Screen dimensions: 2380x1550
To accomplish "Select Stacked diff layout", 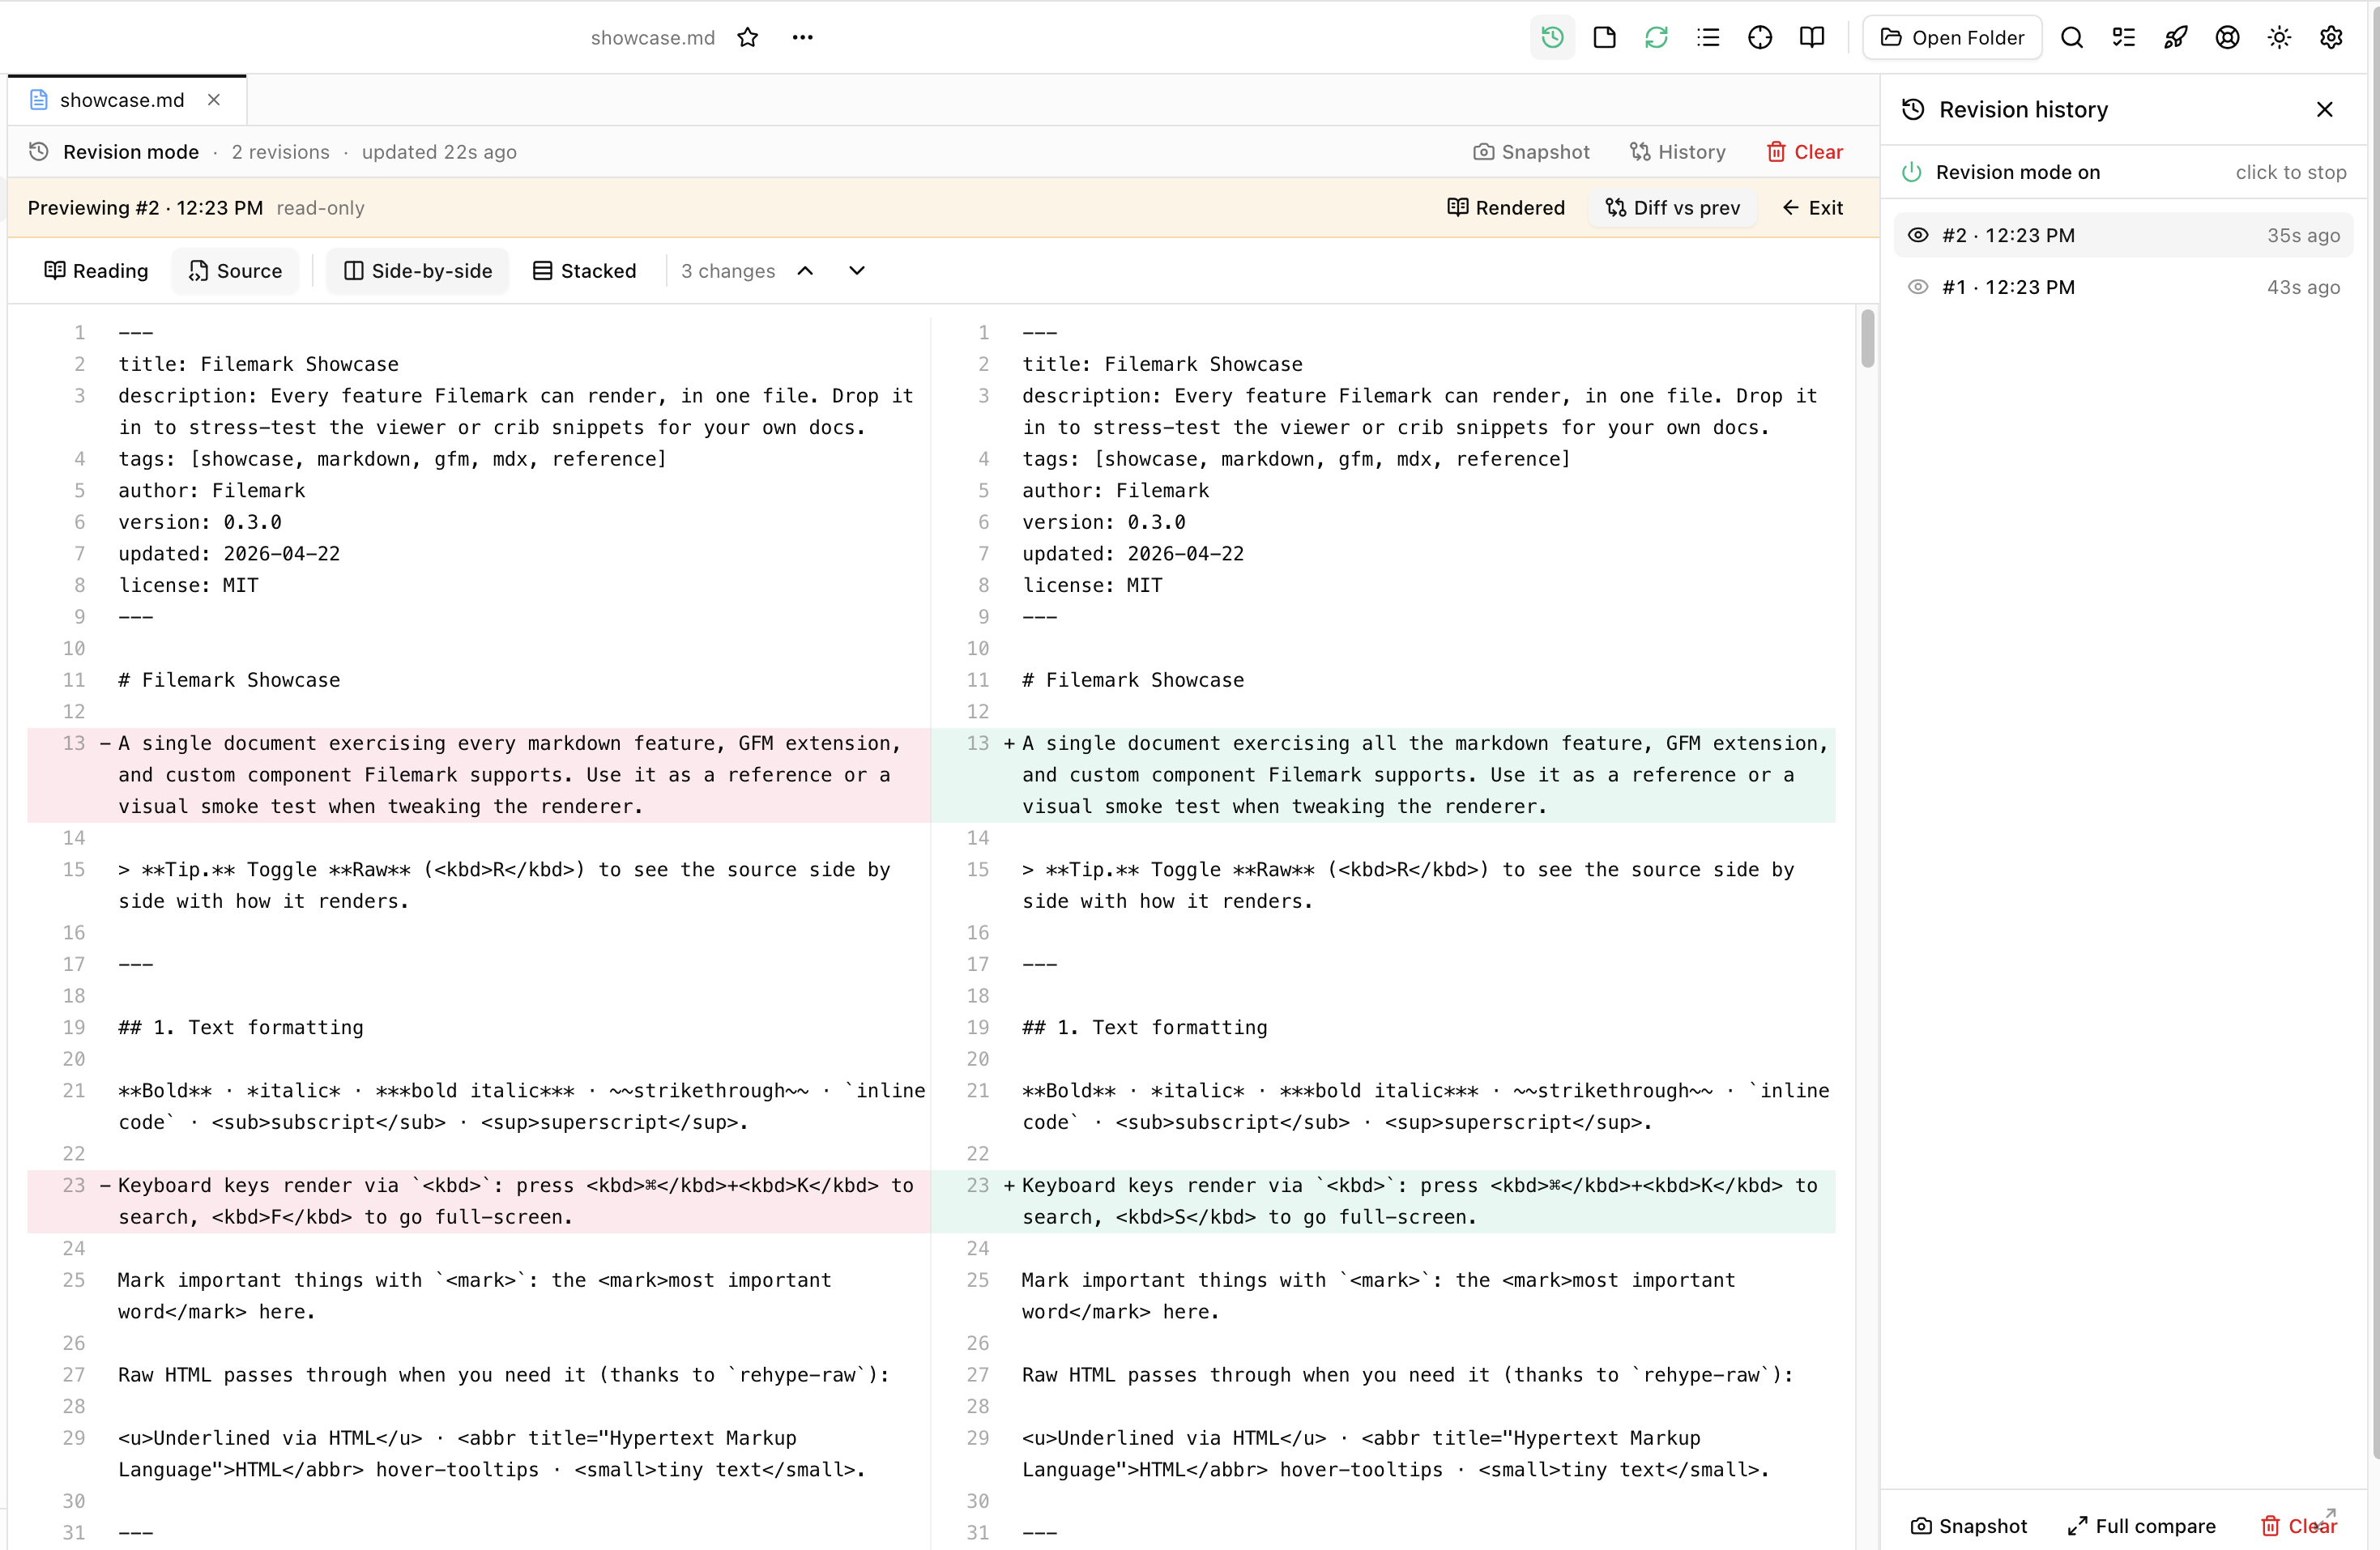I will coord(585,271).
